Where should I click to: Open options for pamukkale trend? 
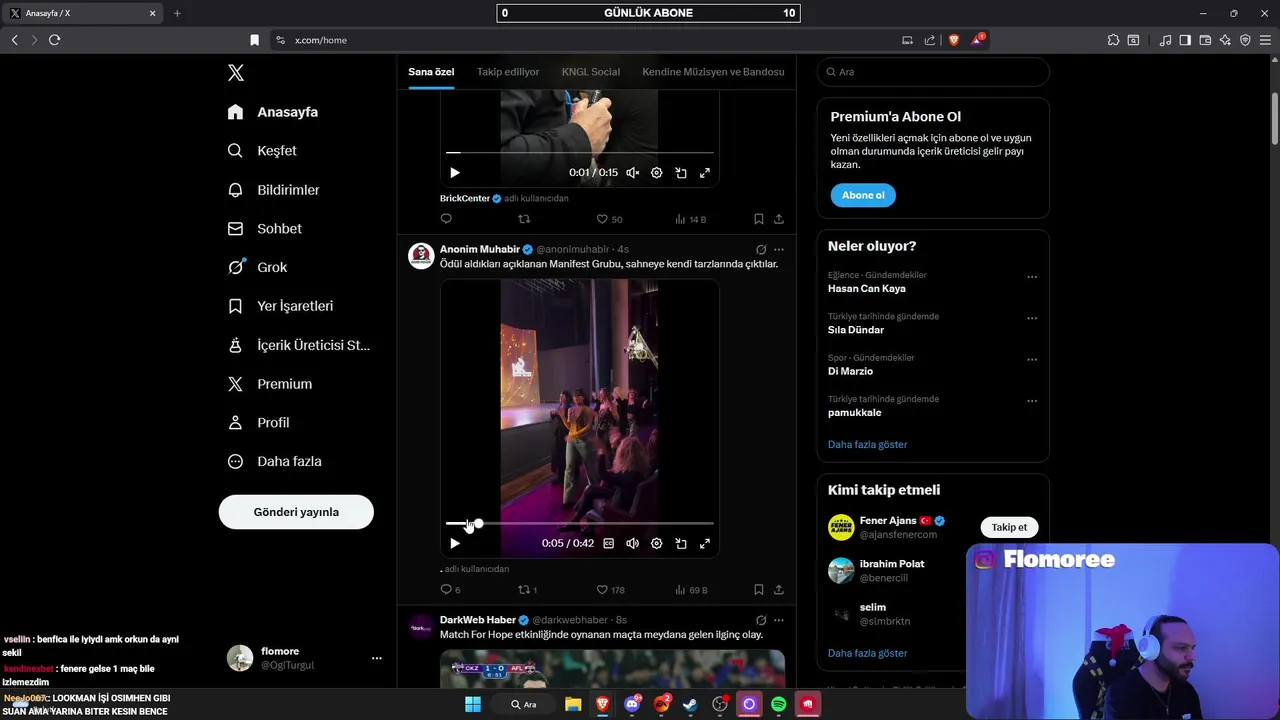1032,401
